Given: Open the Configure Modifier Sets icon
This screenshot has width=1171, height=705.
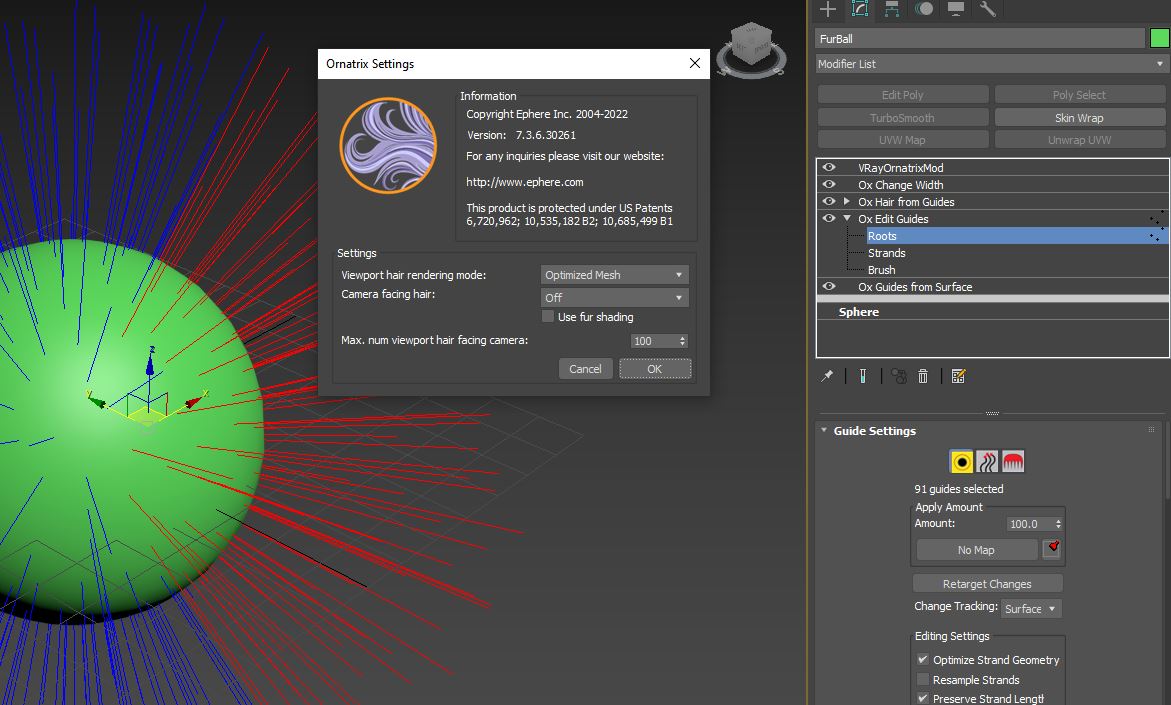Looking at the screenshot, I should [x=958, y=376].
